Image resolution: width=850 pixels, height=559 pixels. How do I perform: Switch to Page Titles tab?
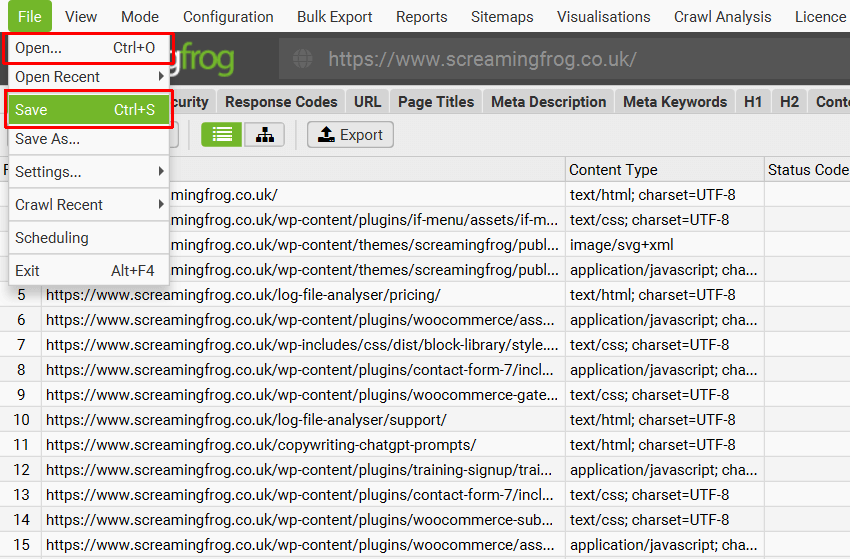tap(436, 102)
